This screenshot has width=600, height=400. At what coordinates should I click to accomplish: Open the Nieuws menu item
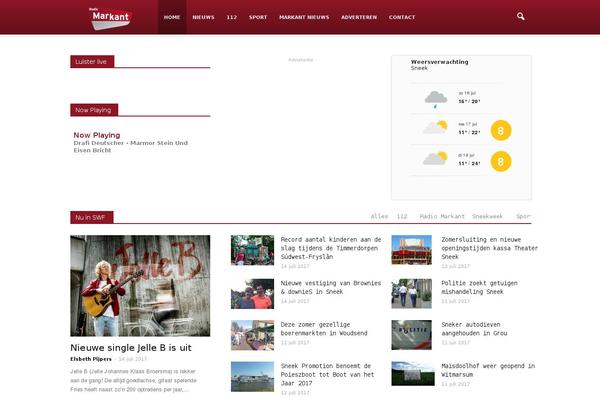[203, 17]
